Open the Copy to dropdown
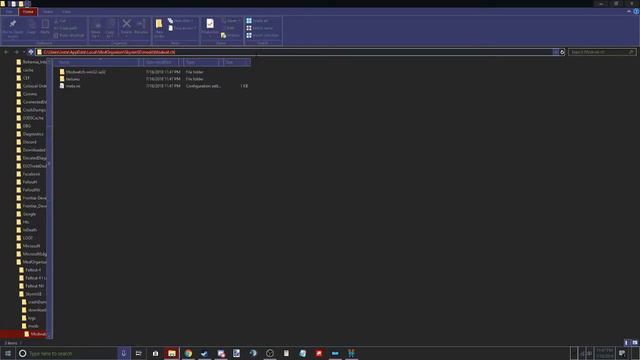 [x=110, y=29]
